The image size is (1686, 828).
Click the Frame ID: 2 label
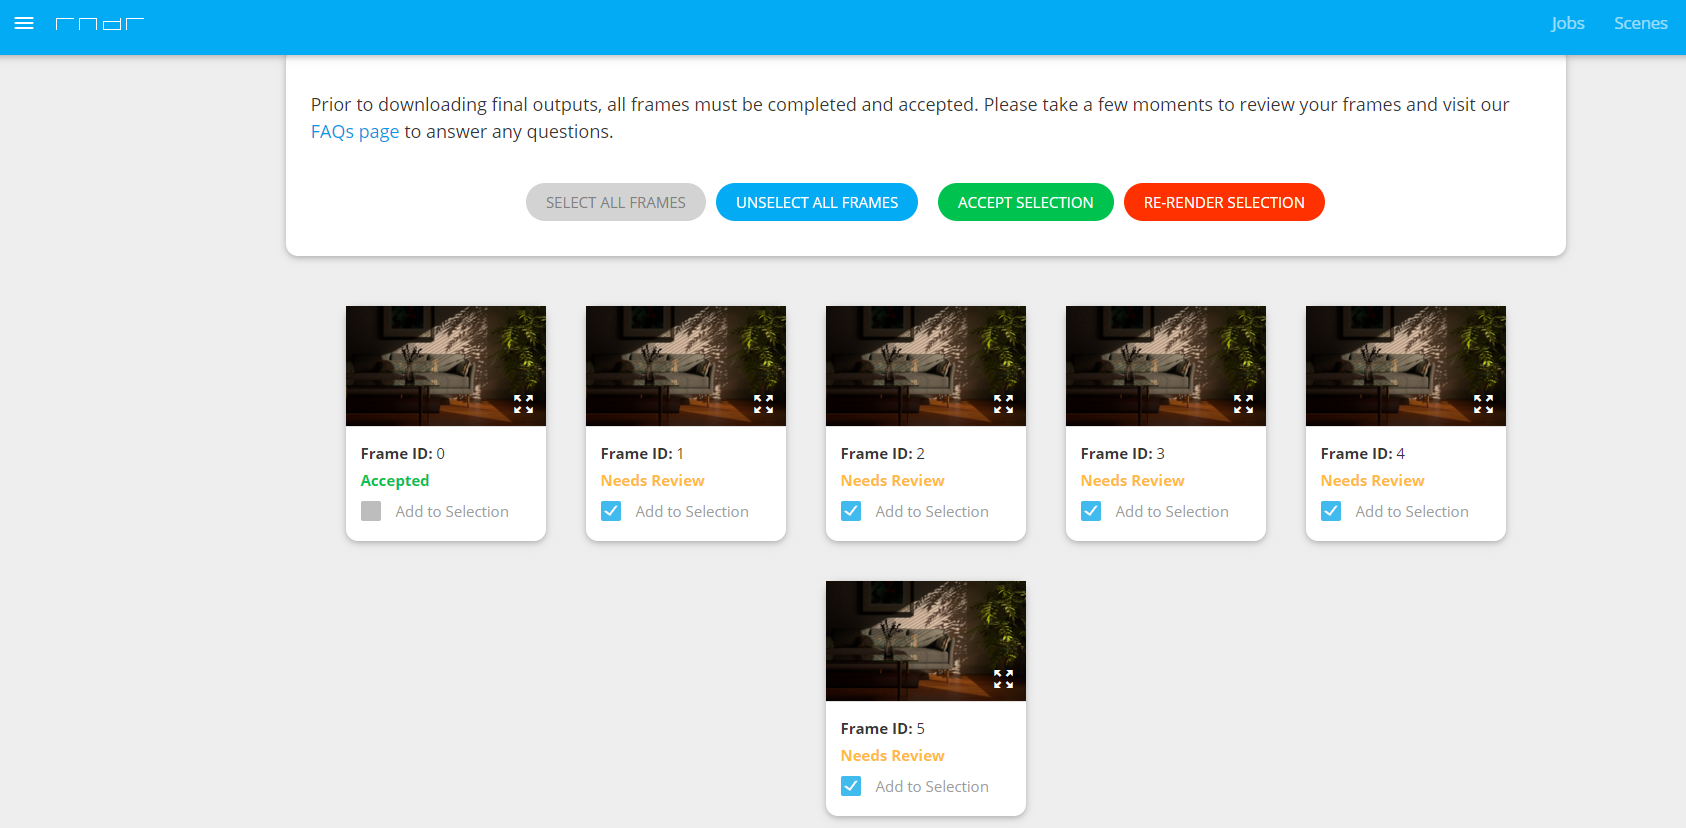883,454
